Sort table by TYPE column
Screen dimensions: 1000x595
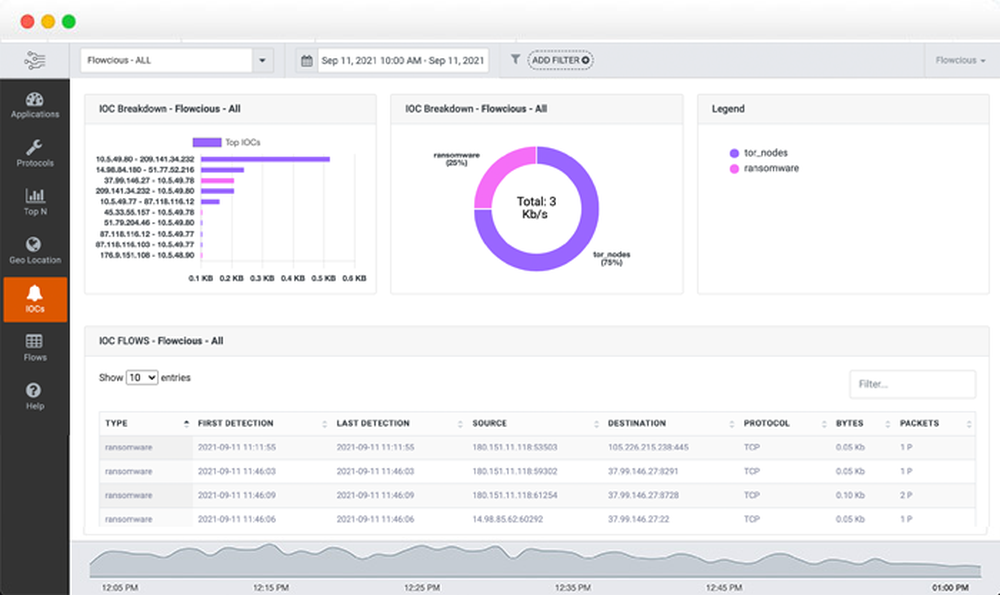[146, 423]
